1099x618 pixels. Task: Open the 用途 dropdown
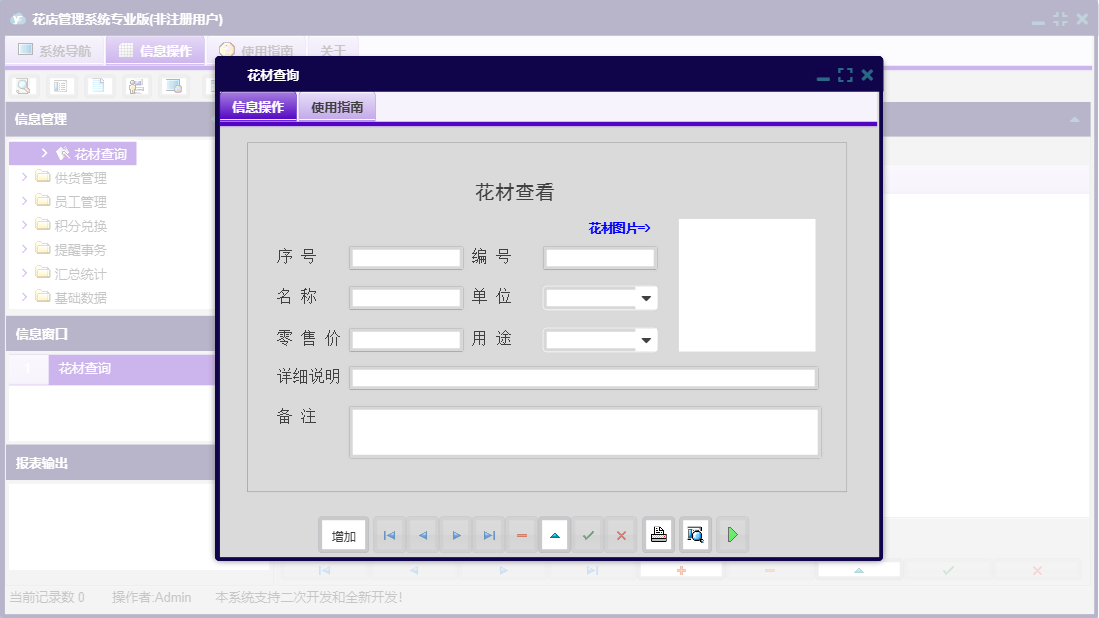click(646, 339)
